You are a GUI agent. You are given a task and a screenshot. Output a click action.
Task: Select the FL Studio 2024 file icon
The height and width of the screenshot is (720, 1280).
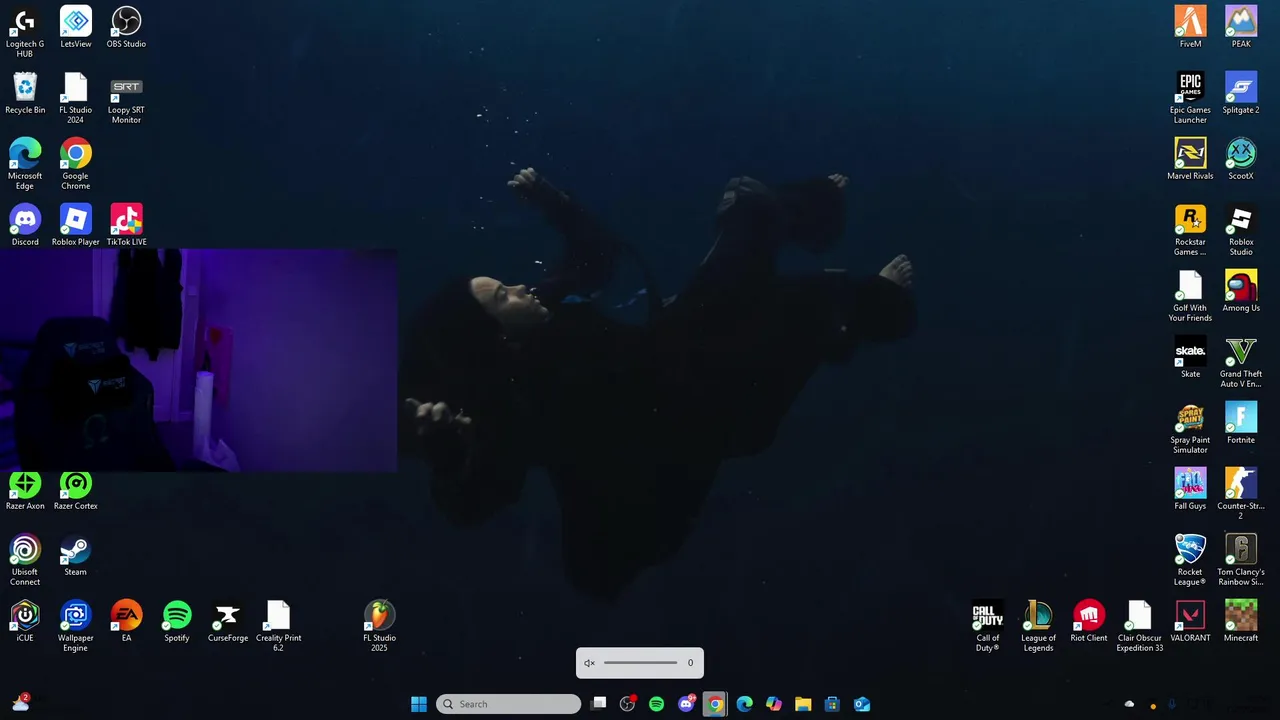[x=76, y=98]
